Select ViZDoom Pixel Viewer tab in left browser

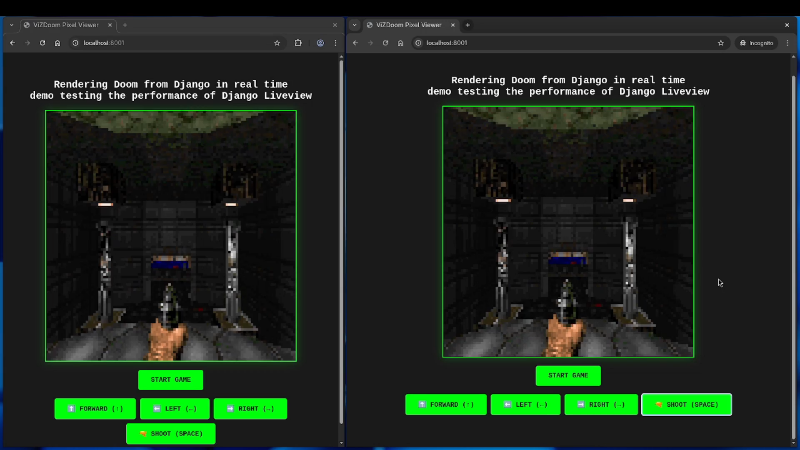[x=65, y=25]
